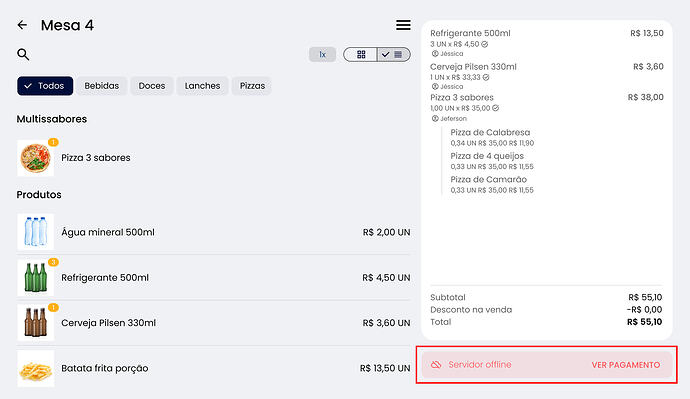Click the Pizza 3 sabores thumbnail
This screenshot has width=690, height=399.
coord(36,158)
